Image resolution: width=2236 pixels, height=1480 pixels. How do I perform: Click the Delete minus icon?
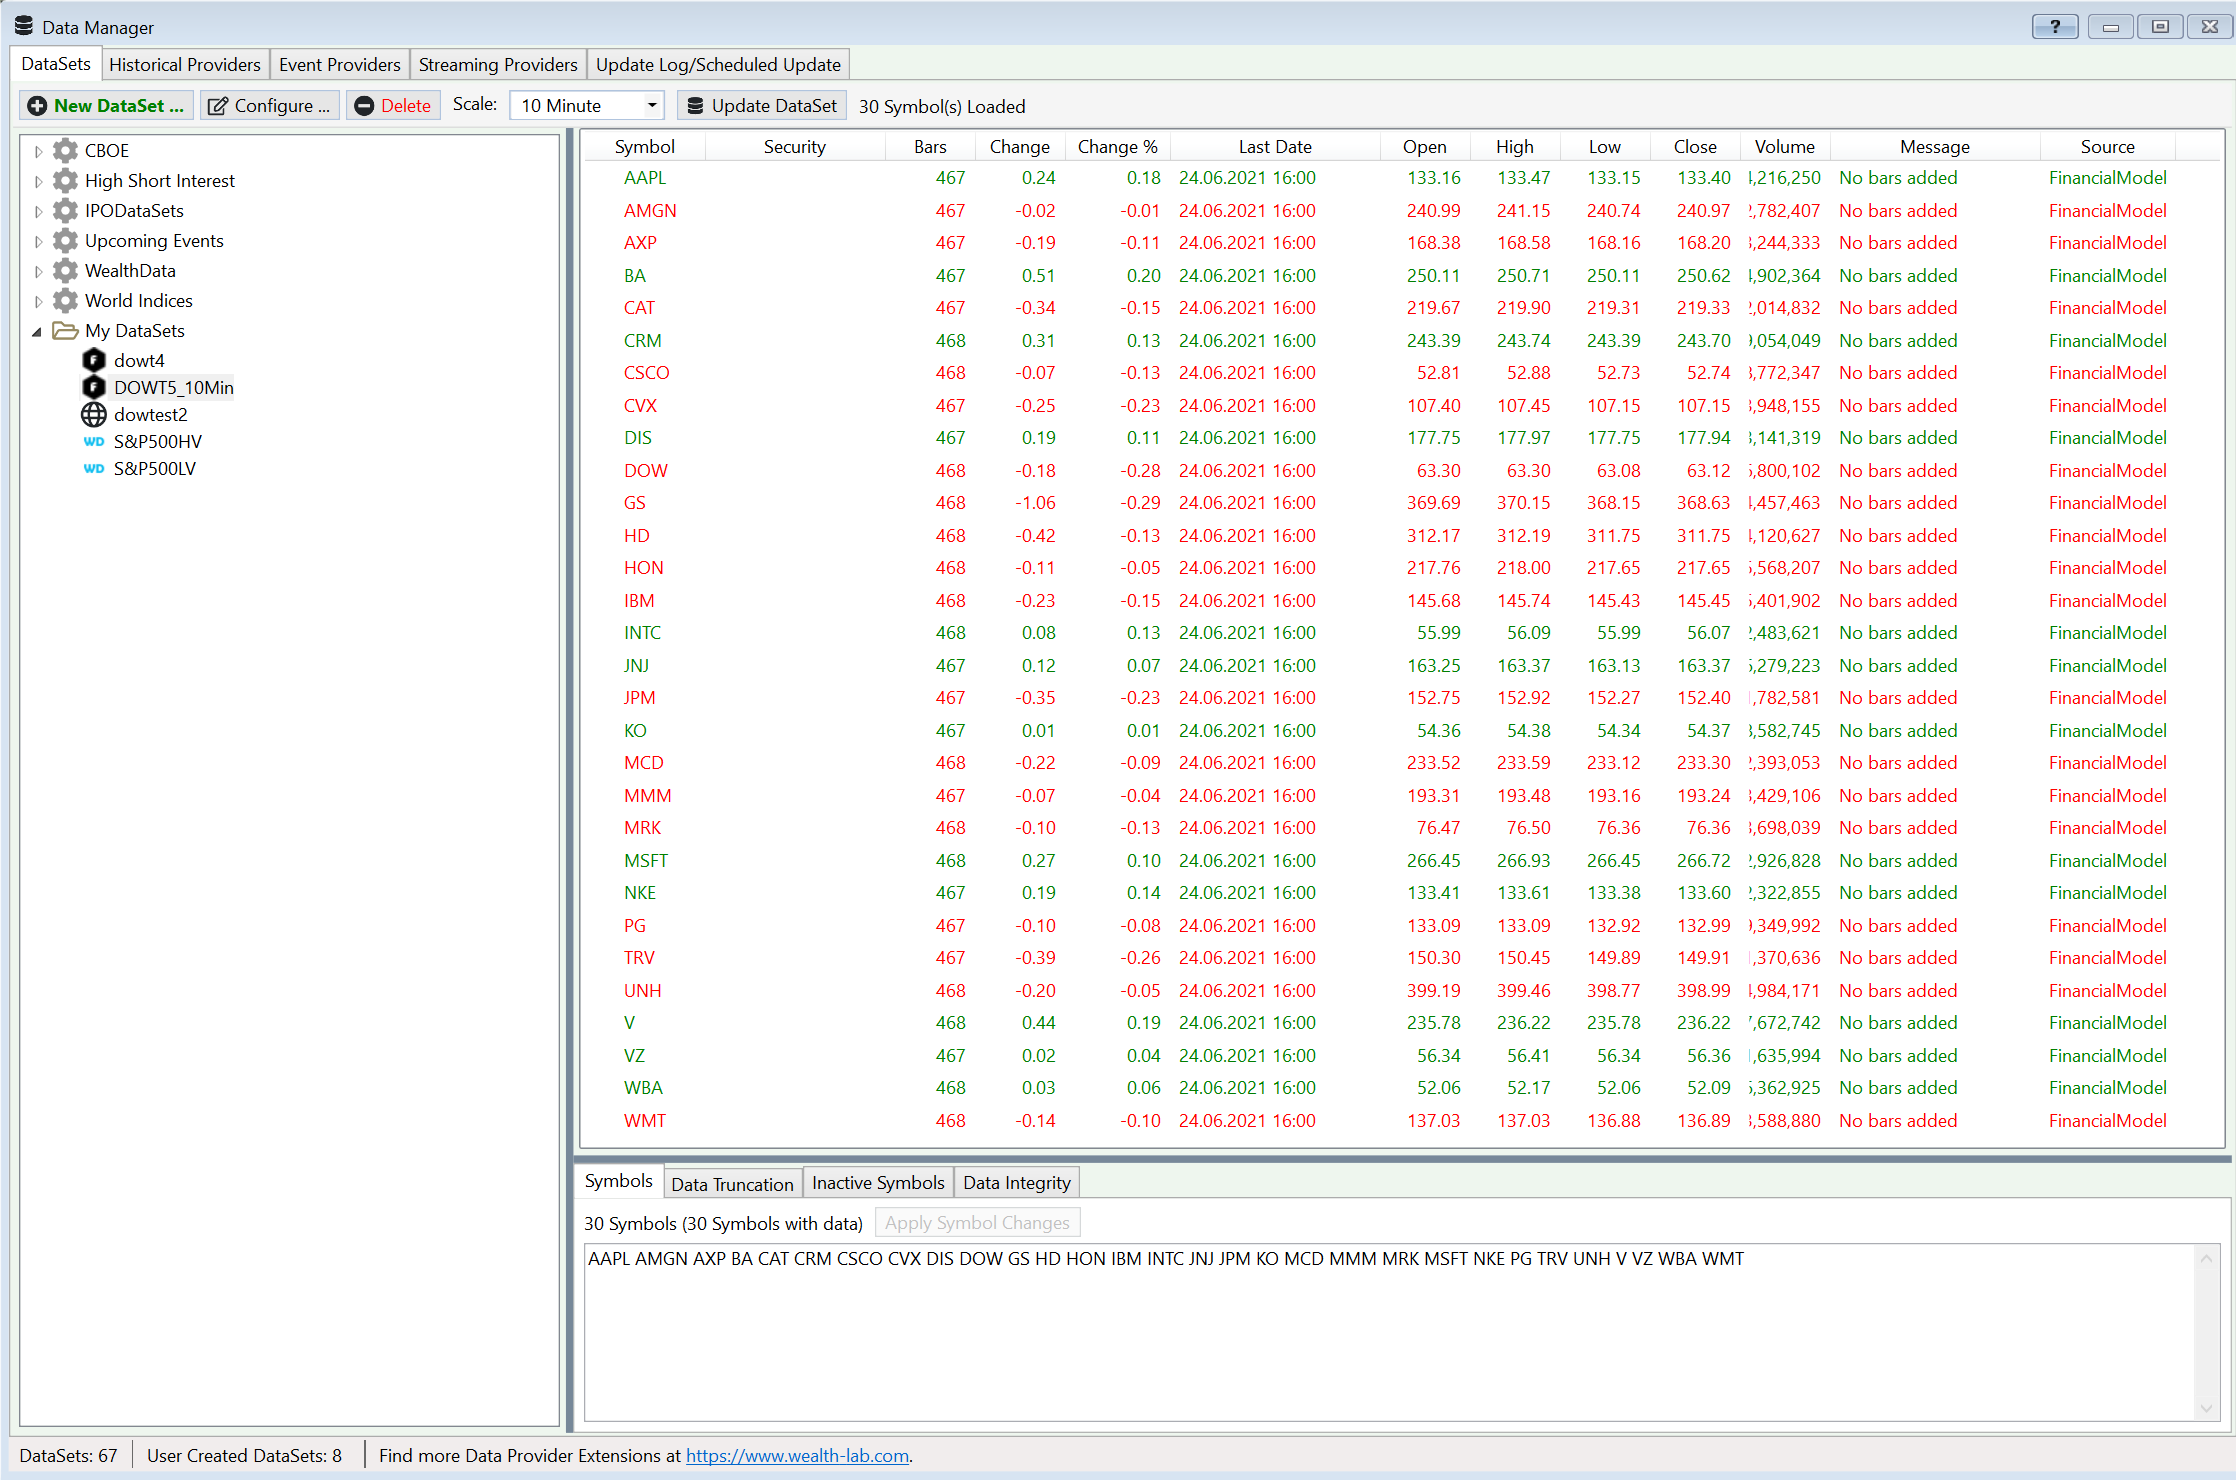[x=364, y=106]
